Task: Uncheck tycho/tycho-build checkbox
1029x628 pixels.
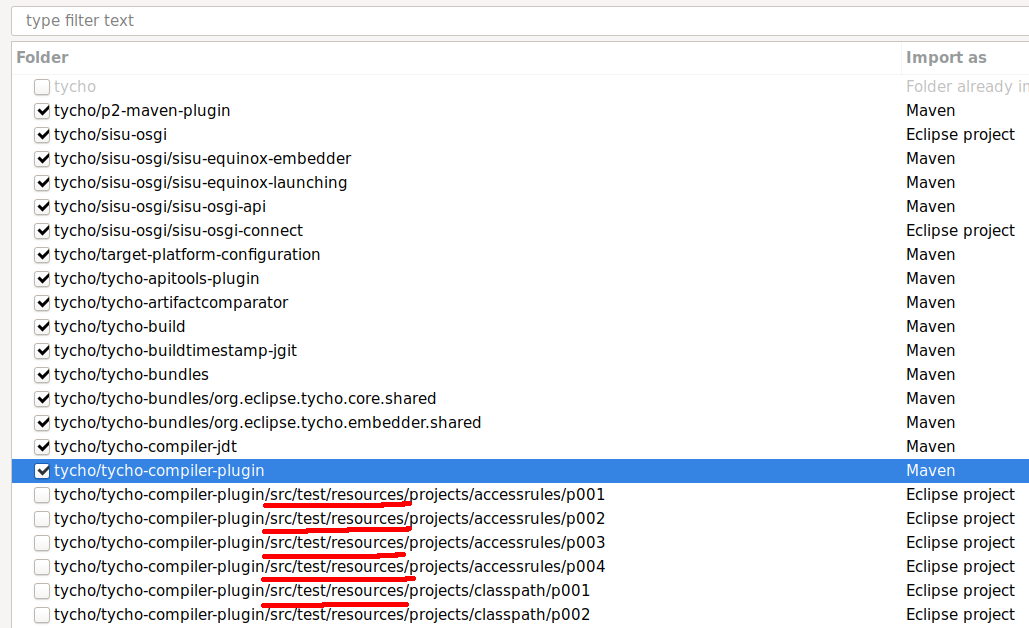Action: pos(42,327)
